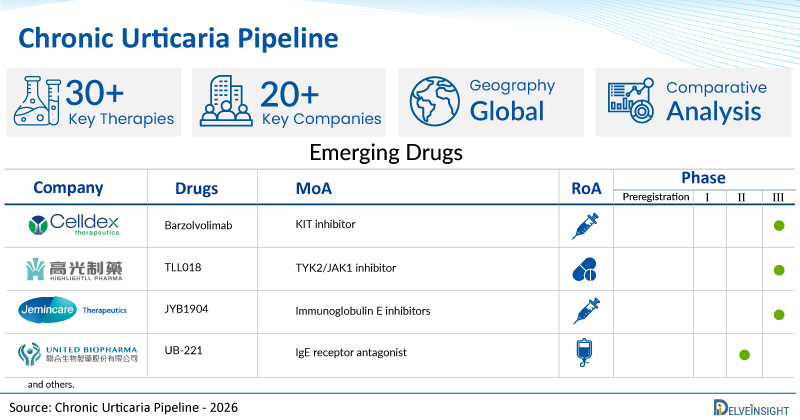Click the United Biopharma logo
The width and height of the screenshot is (800, 420).
pos(78,354)
